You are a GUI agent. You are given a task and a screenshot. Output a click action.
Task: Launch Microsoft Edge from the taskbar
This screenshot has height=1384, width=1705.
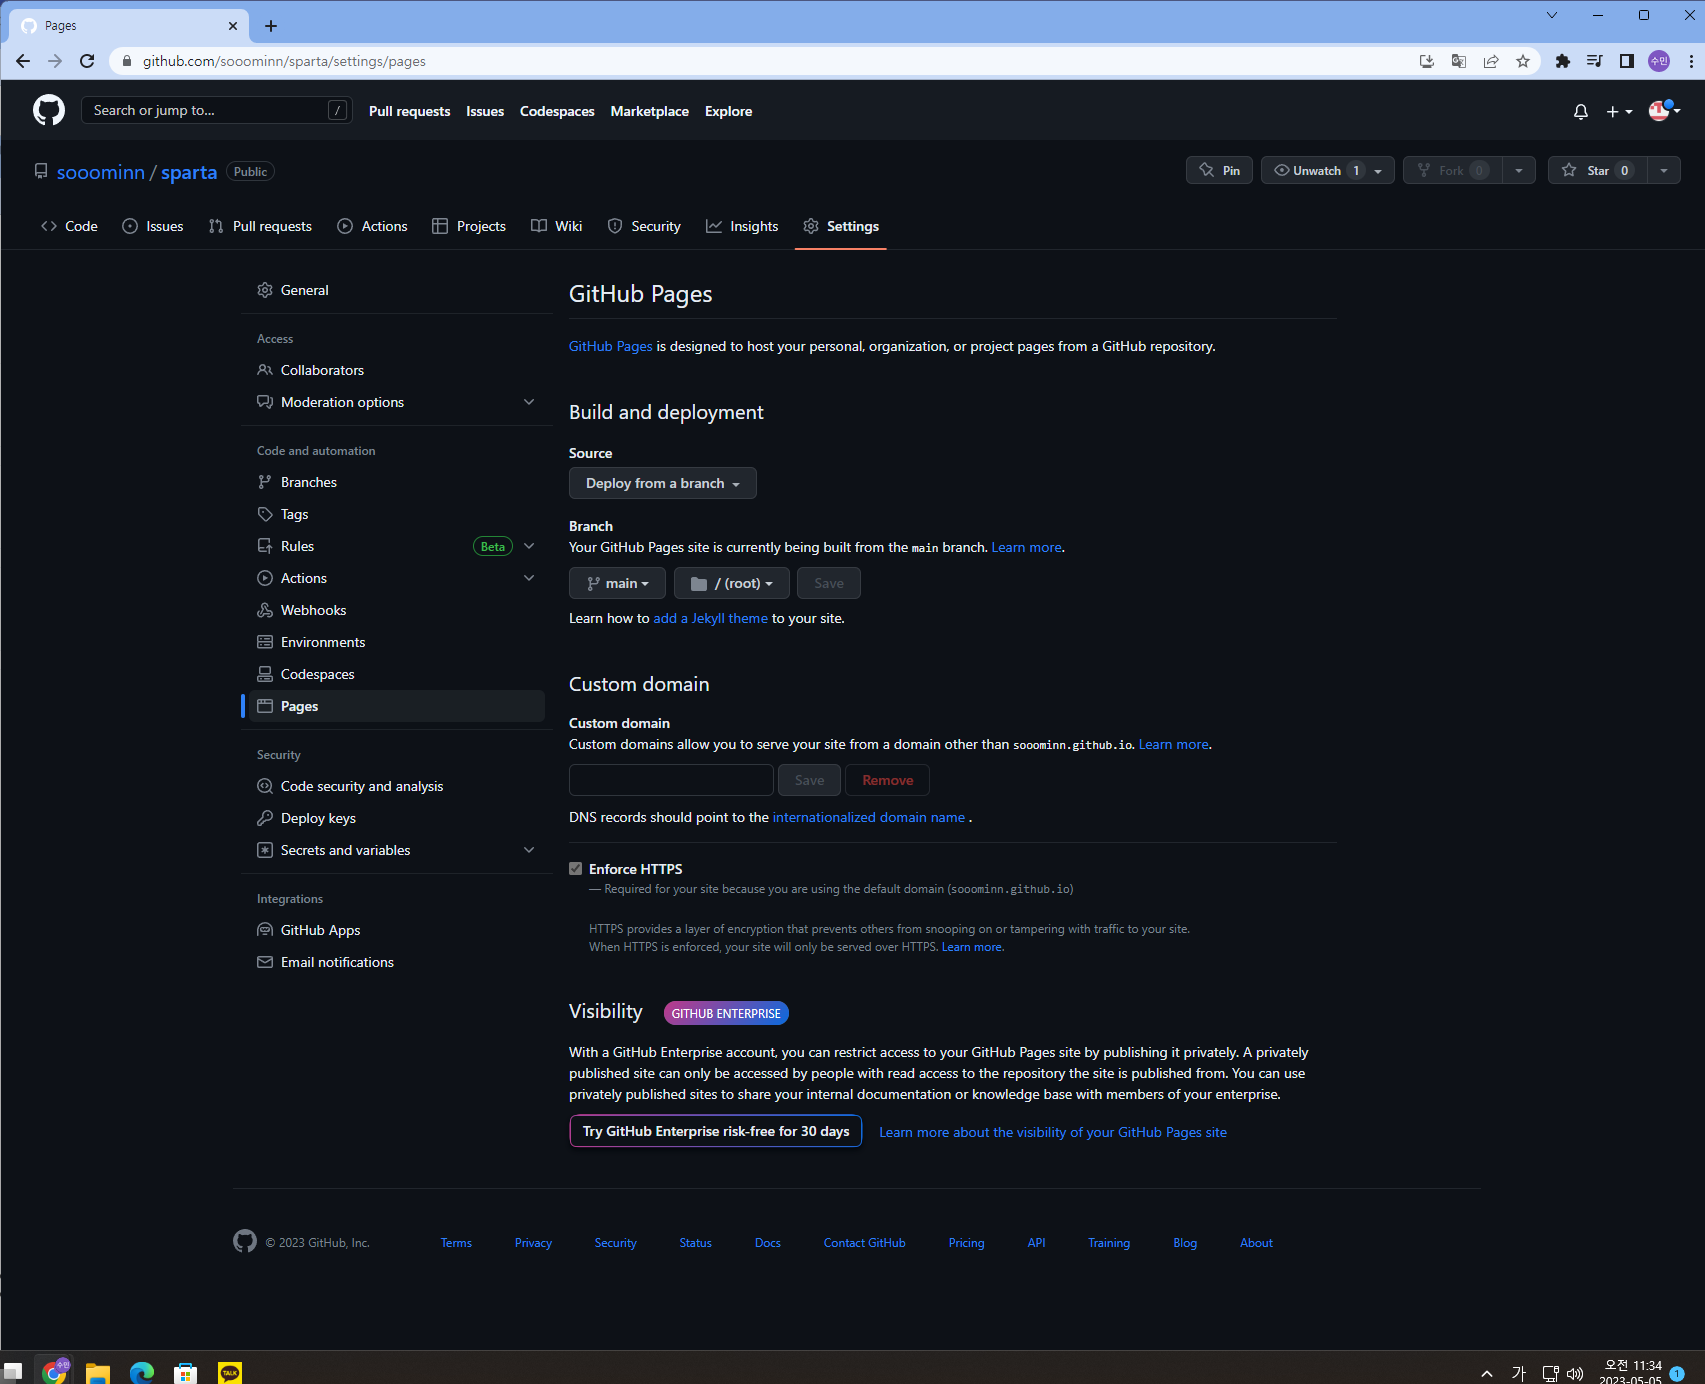tap(142, 1372)
